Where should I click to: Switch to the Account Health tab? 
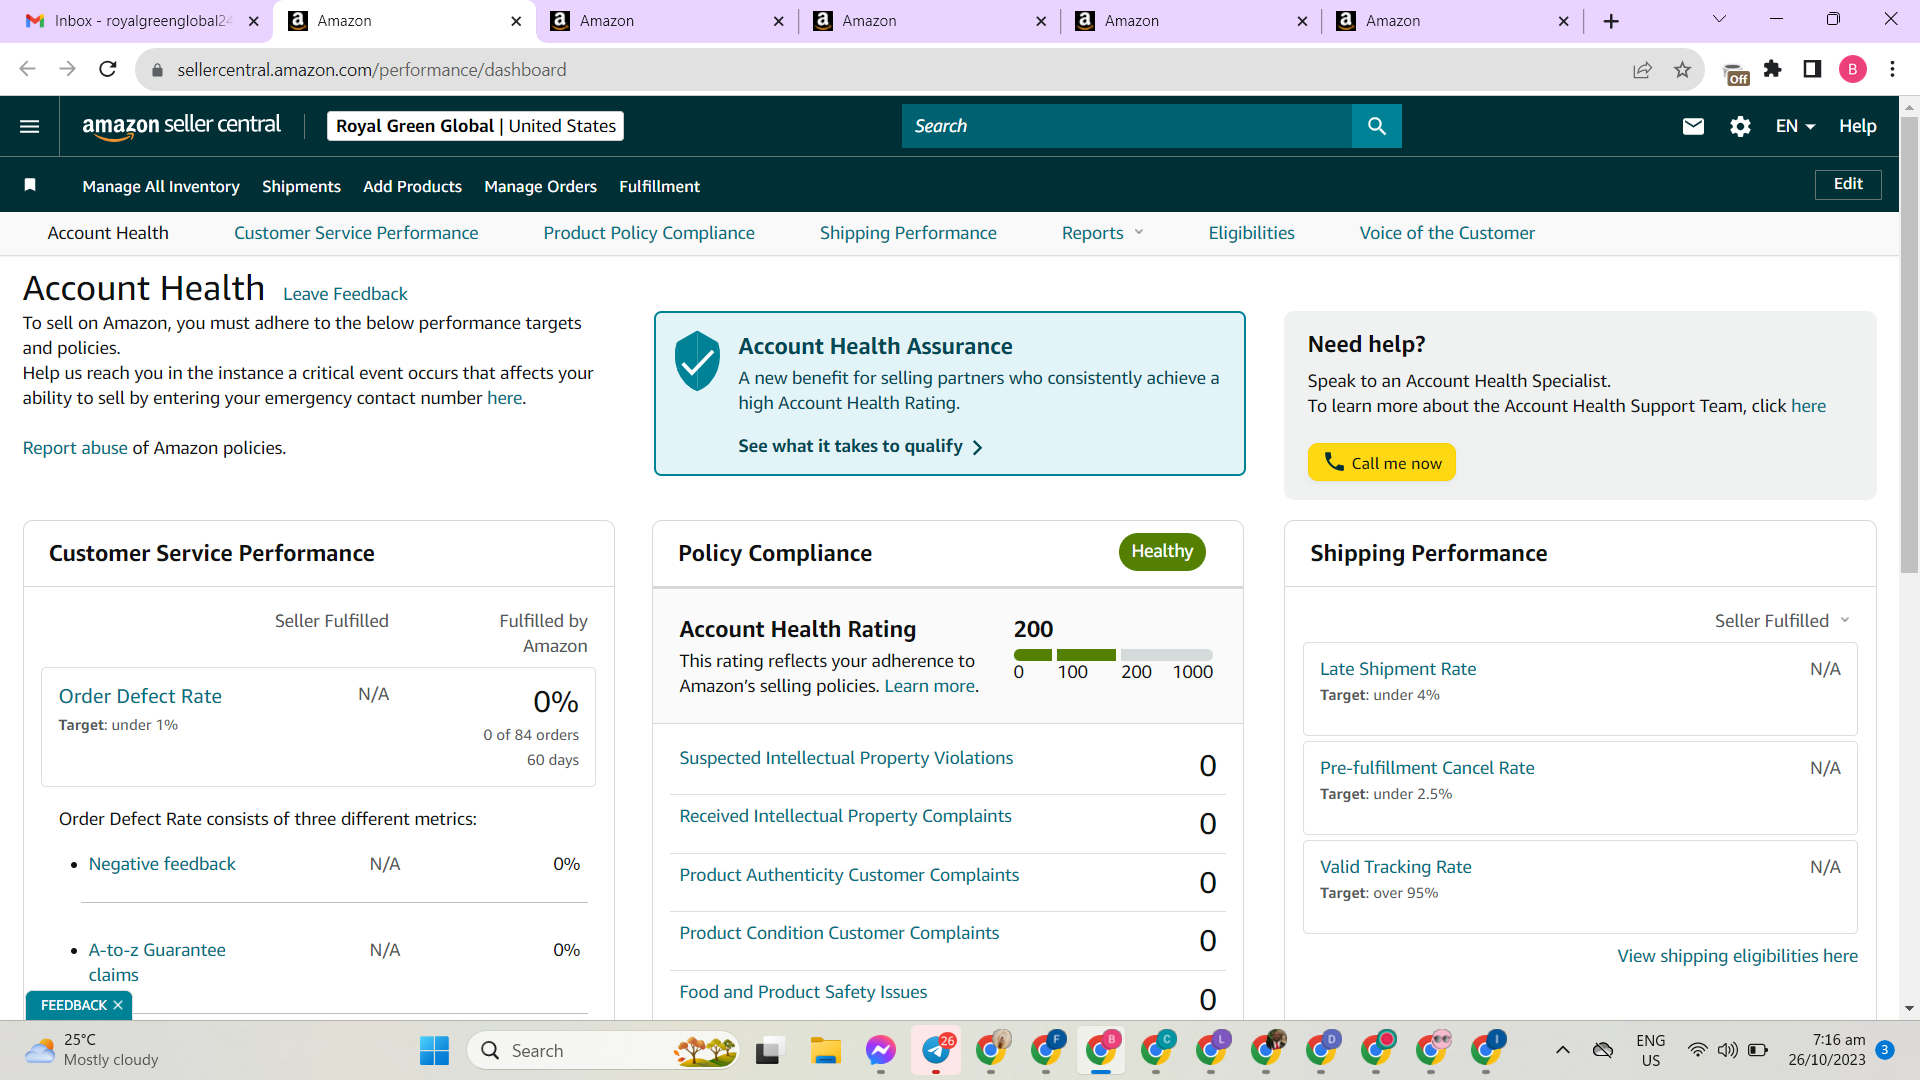(108, 233)
